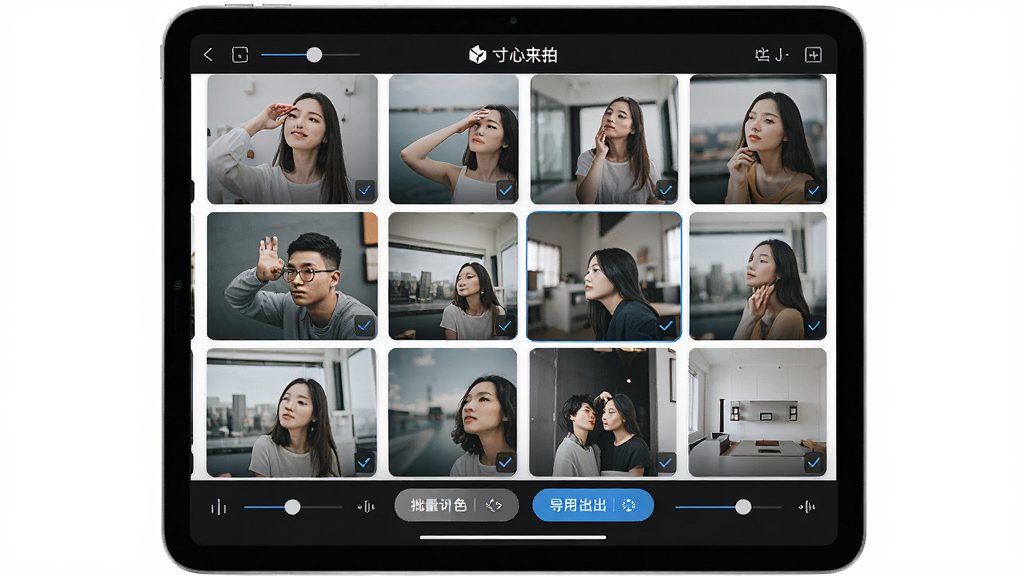Uncheck the empty white room photo
The width and height of the screenshot is (1024, 576).
pos(813,462)
